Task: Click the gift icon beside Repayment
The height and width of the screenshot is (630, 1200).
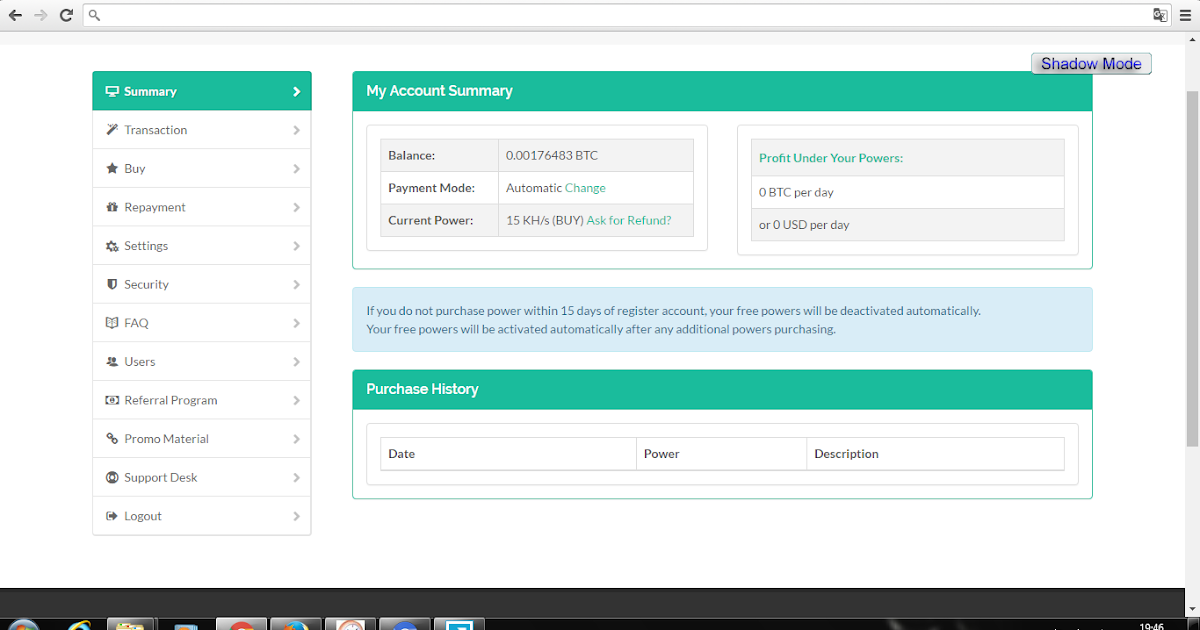Action: (112, 207)
